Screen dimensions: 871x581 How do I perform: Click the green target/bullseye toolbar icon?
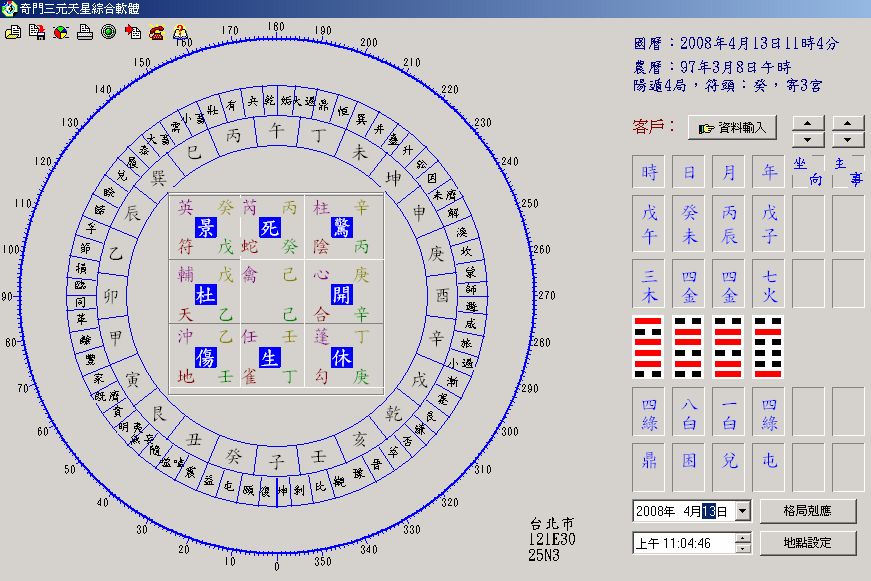(108, 32)
